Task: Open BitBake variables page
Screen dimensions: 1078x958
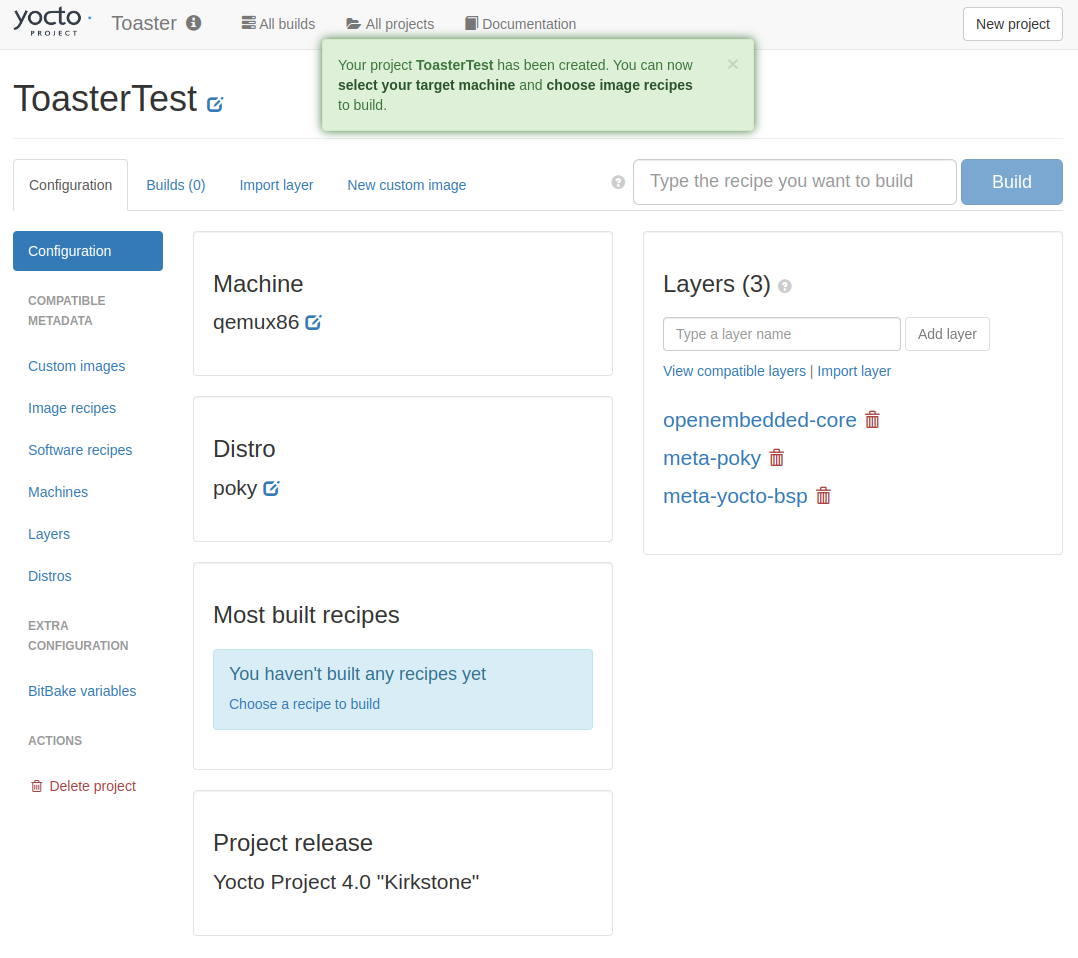Action: 82,690
